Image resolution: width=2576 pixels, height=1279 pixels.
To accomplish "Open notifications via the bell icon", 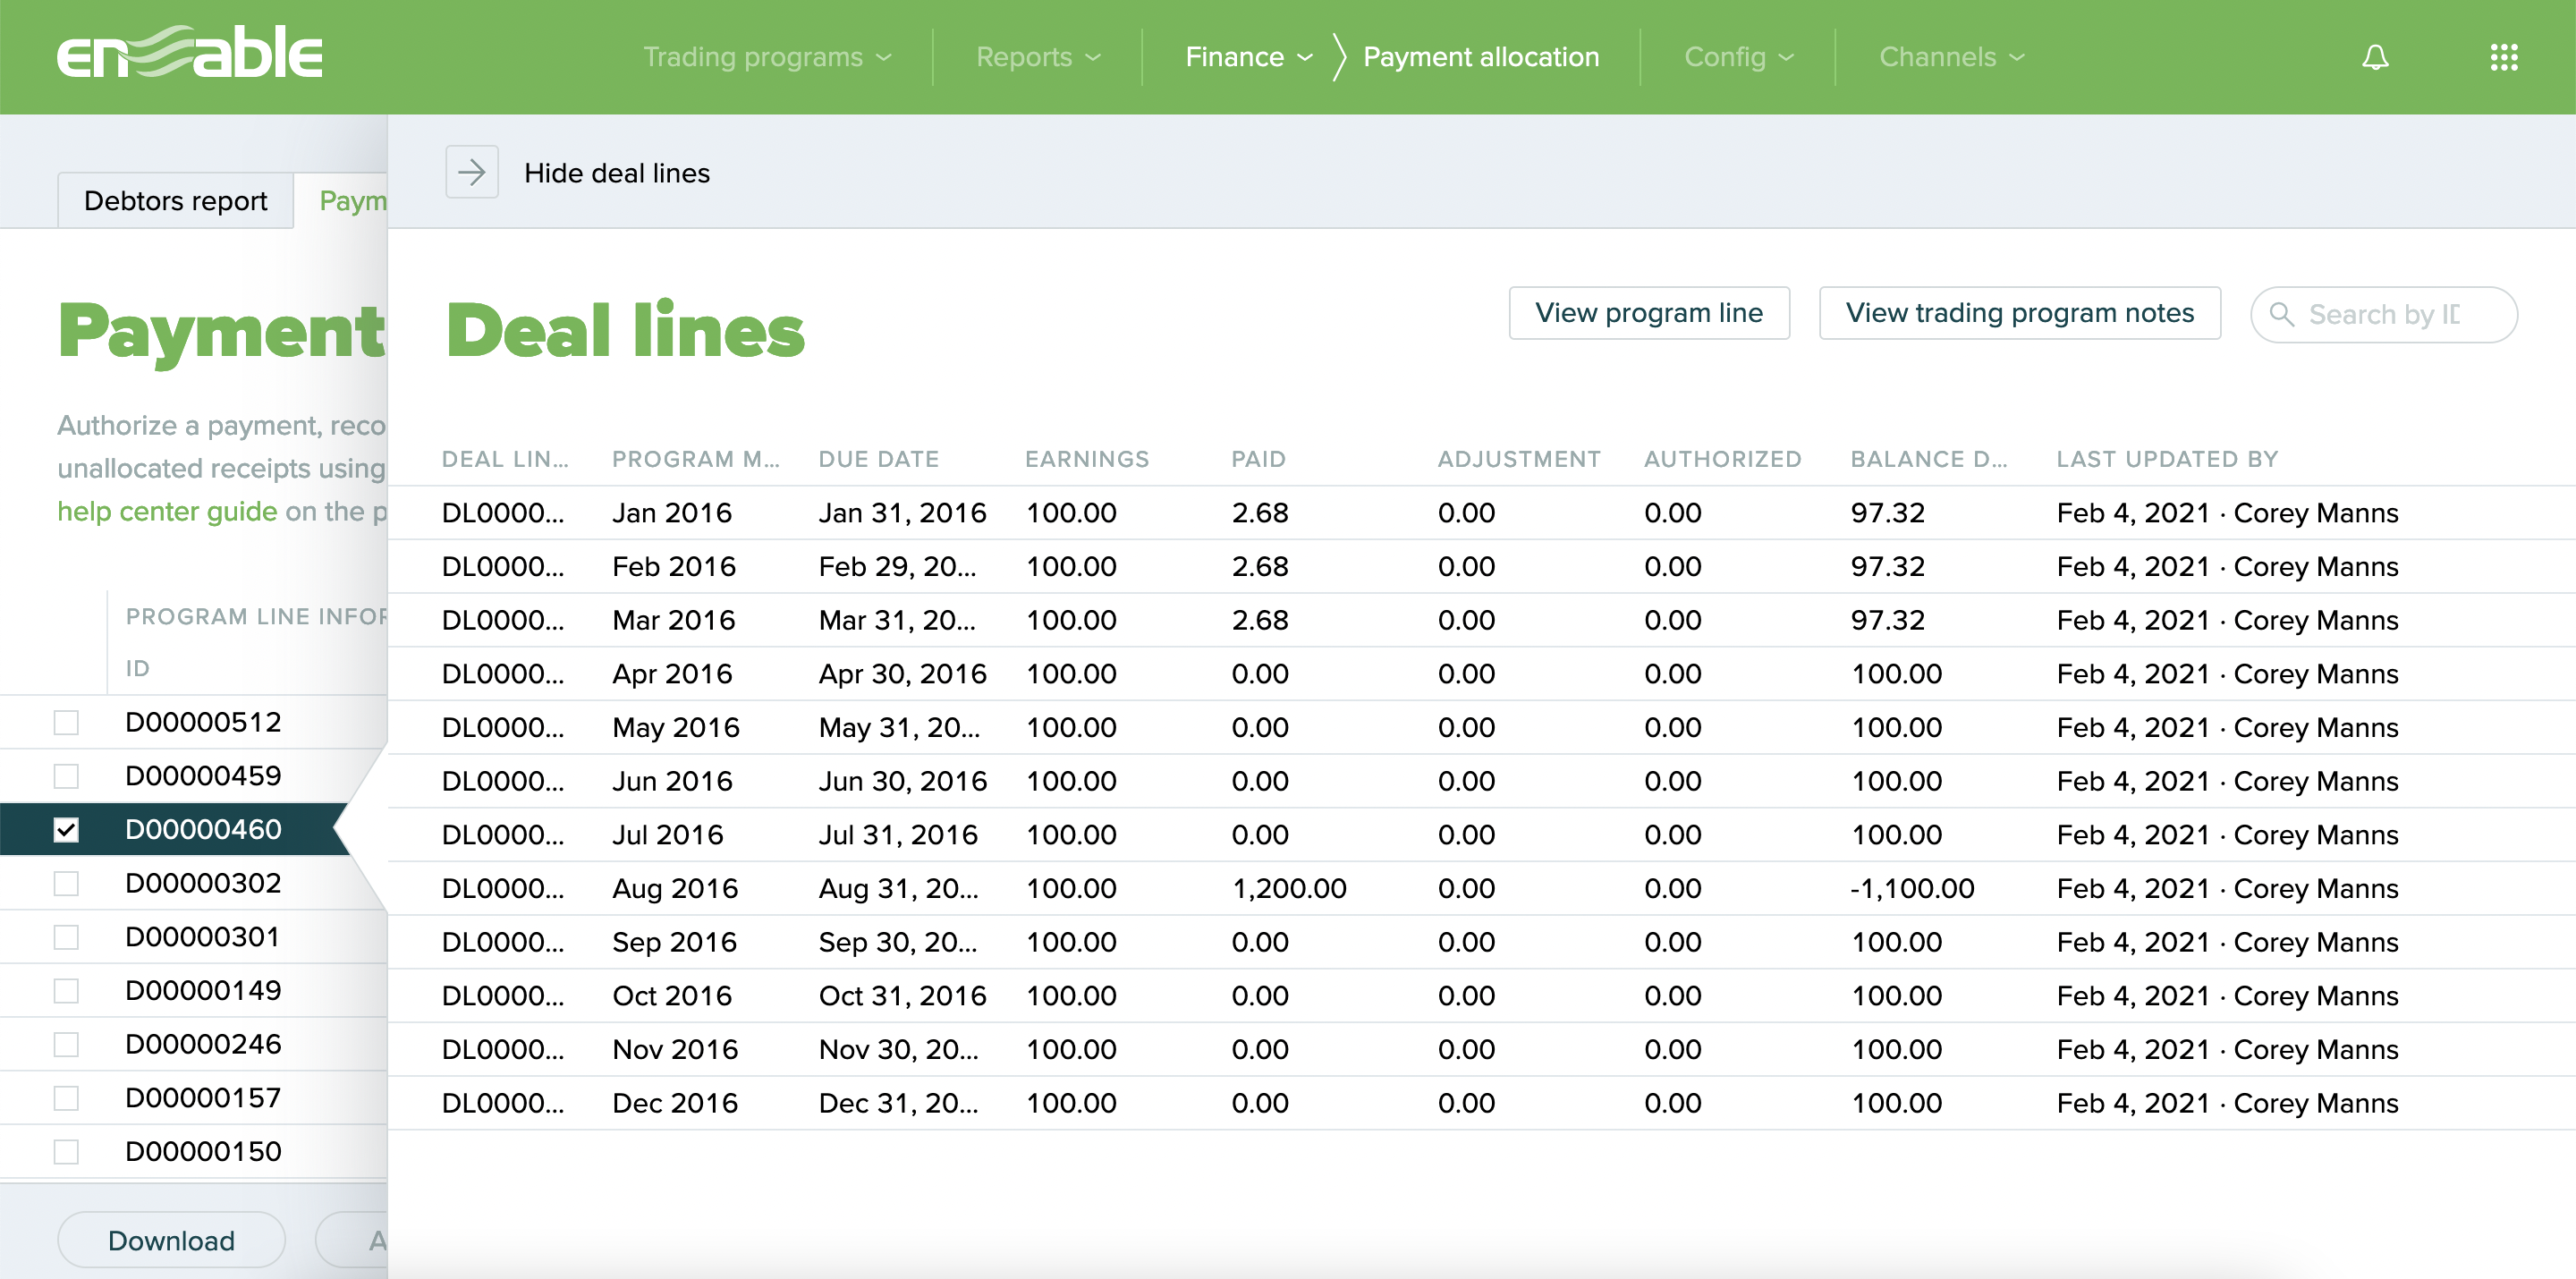I will [2376, 57].
